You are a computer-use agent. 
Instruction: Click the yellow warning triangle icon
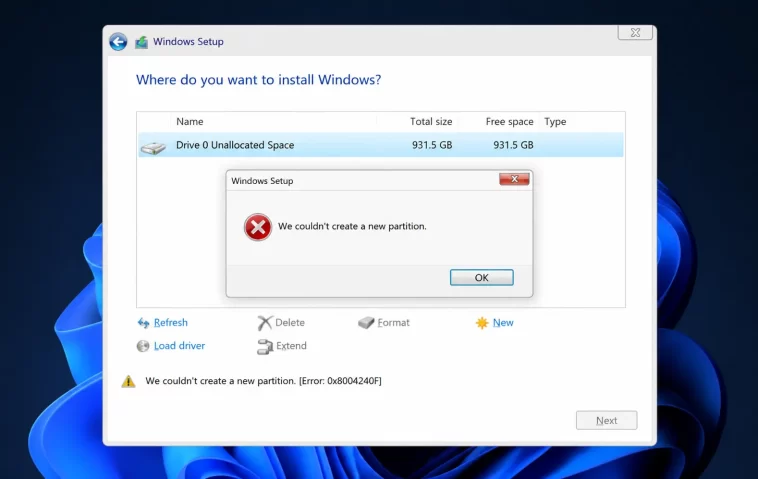128,381
